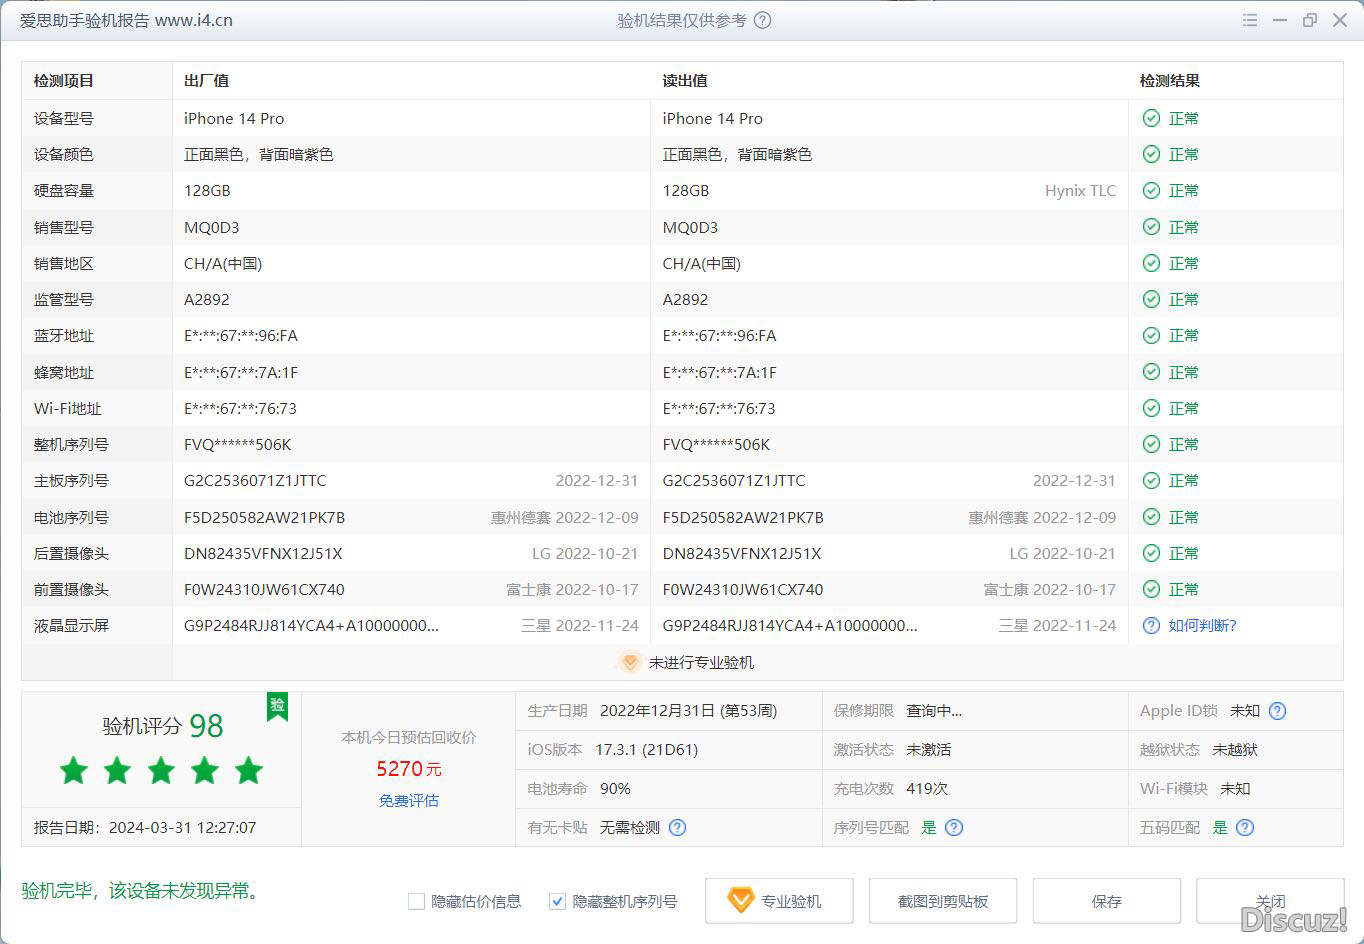Image resolution: width=1364 pixels, height=944 pixels.
Task: Select factory 主板序列号 G2C2536071Z1JTTC
Action: click(x=255, y=480)
